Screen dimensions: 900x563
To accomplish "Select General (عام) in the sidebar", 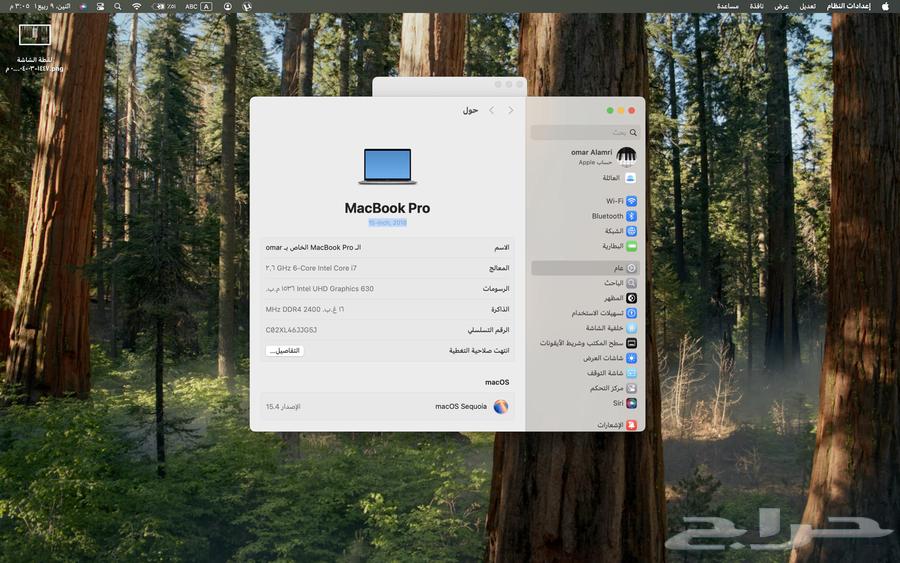I will click(585, 268).
